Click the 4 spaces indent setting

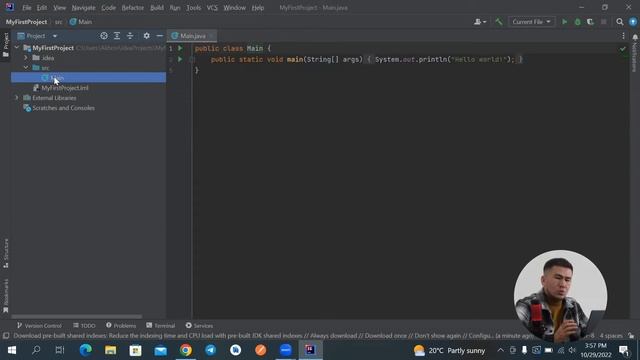coord(611,336)
